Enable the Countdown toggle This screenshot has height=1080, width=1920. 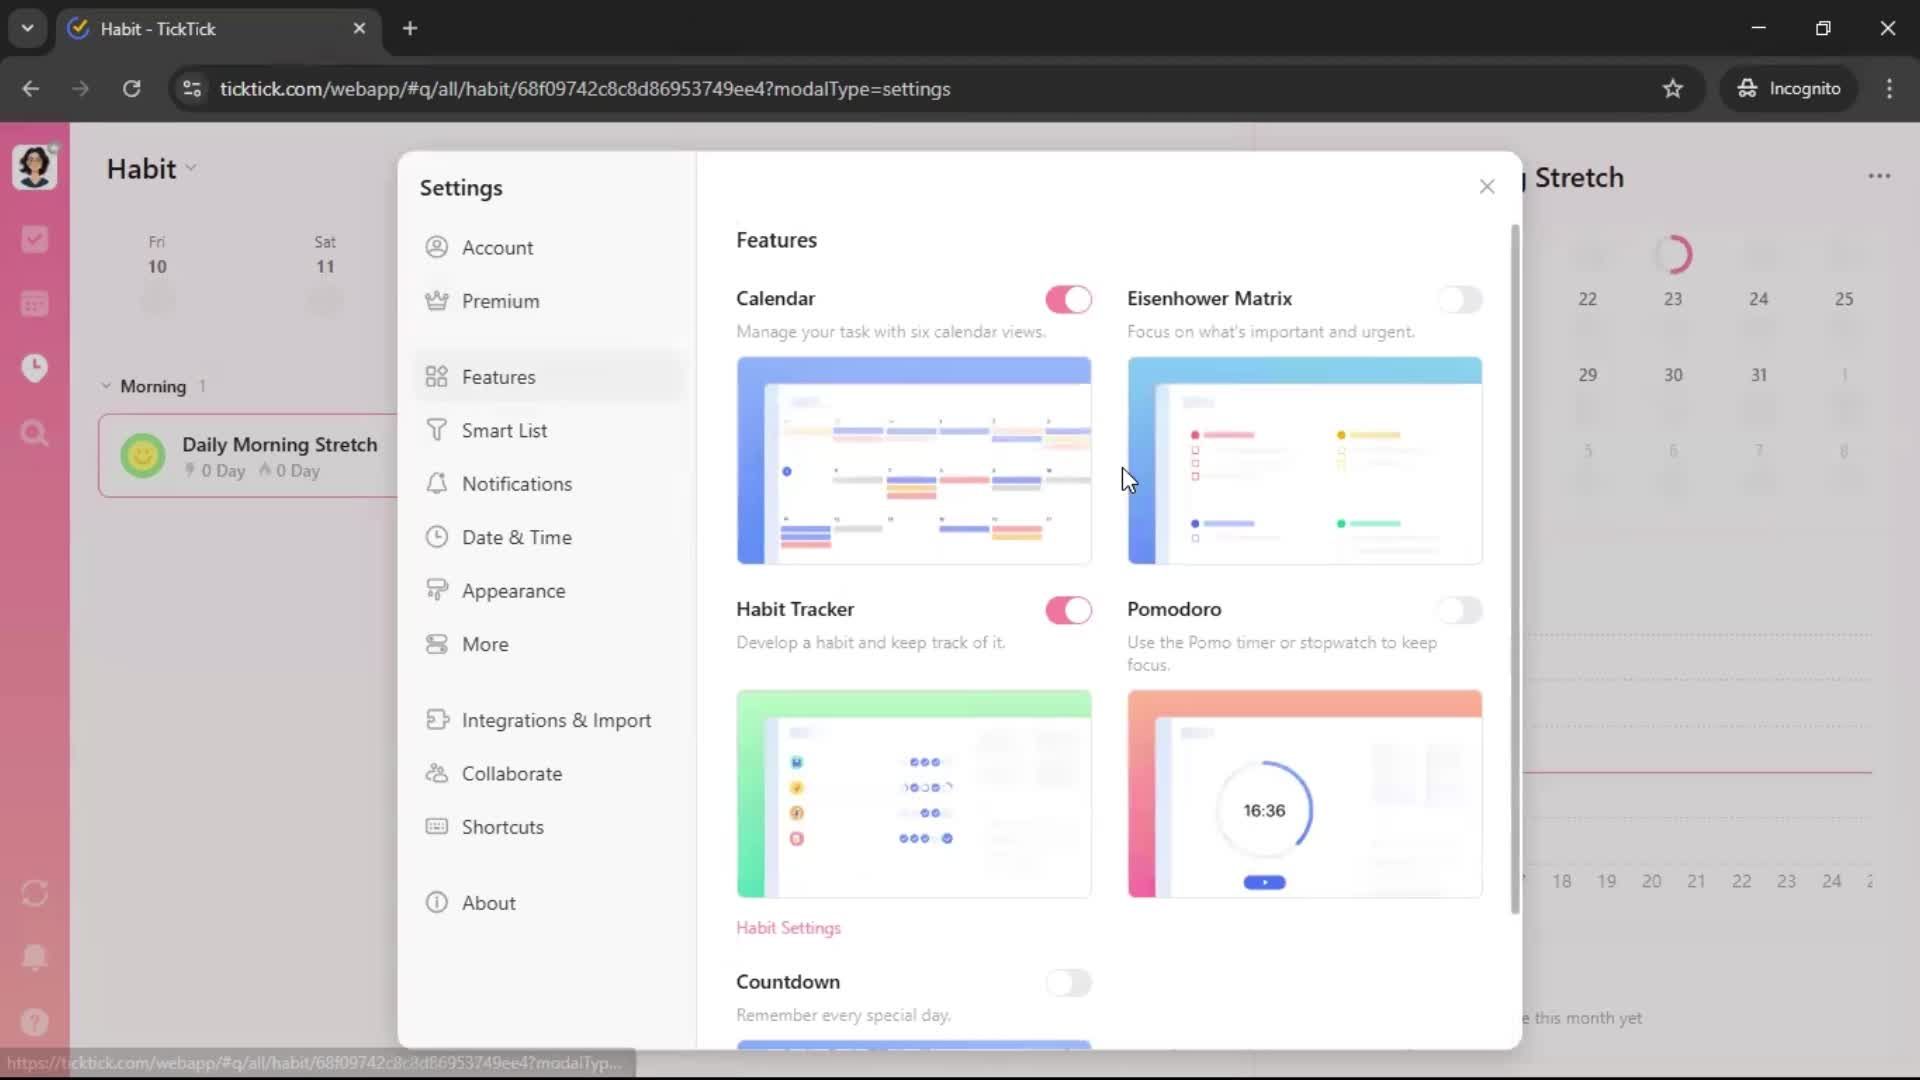point(1068,983)
